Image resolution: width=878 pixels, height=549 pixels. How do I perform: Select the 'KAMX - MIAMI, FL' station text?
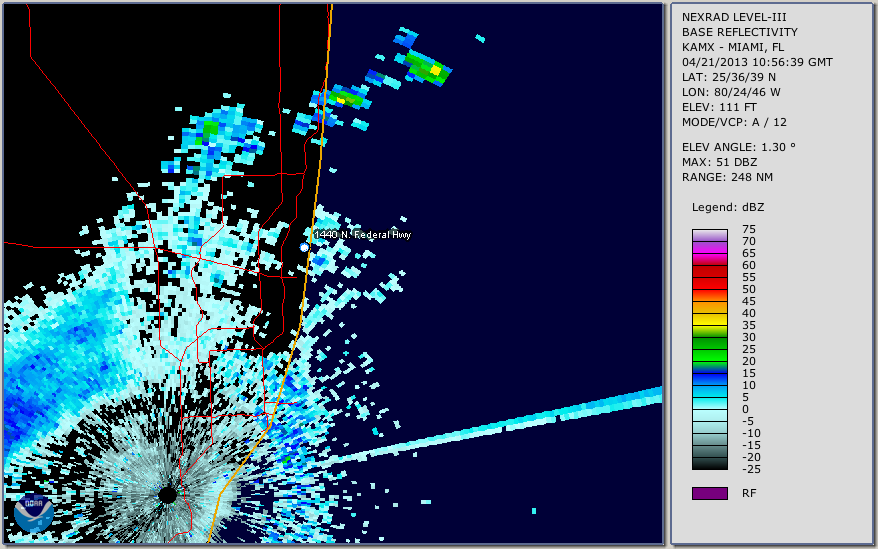click(733, 48)
